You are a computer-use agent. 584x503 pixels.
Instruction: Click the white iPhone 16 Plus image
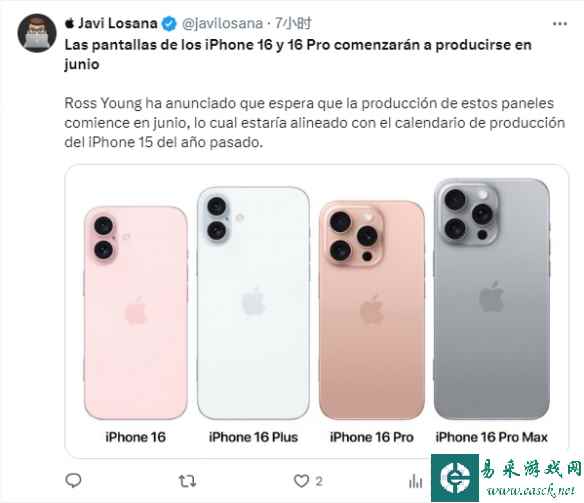click(253, 303)
